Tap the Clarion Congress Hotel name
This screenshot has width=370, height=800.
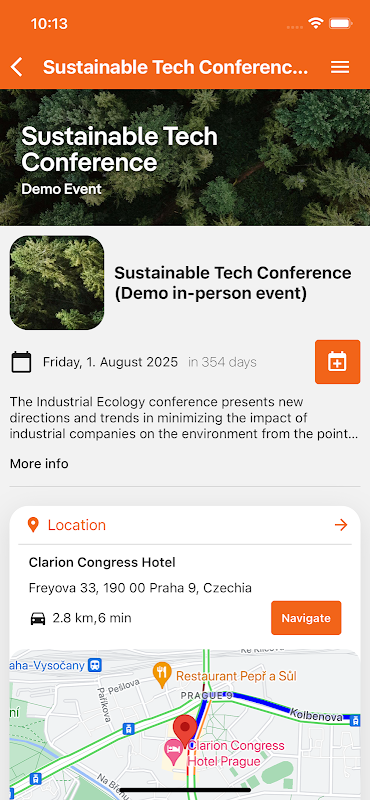(x=102, y=563)
